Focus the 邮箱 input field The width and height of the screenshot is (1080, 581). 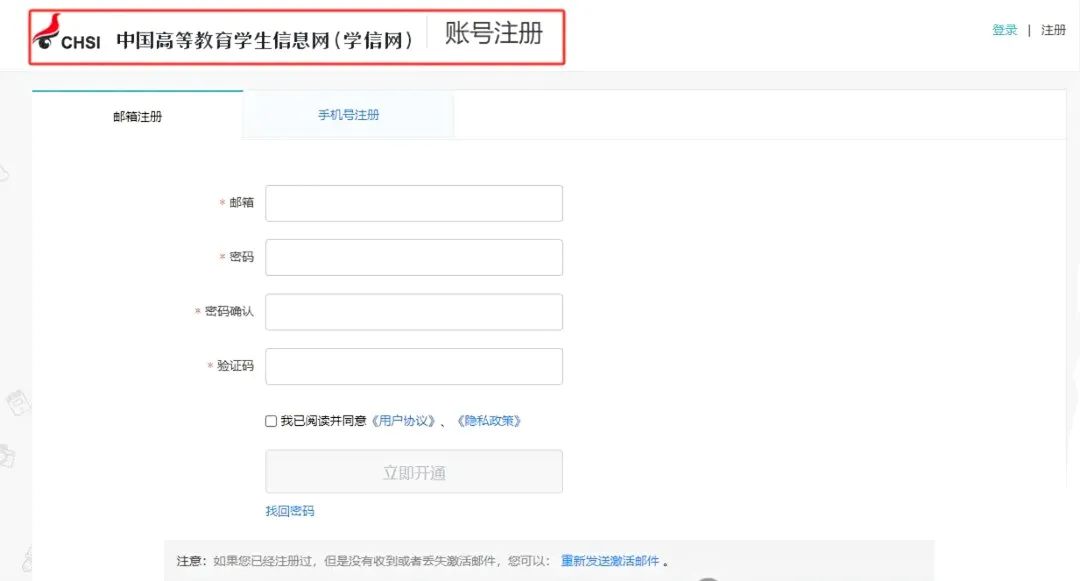coord(413,203)
